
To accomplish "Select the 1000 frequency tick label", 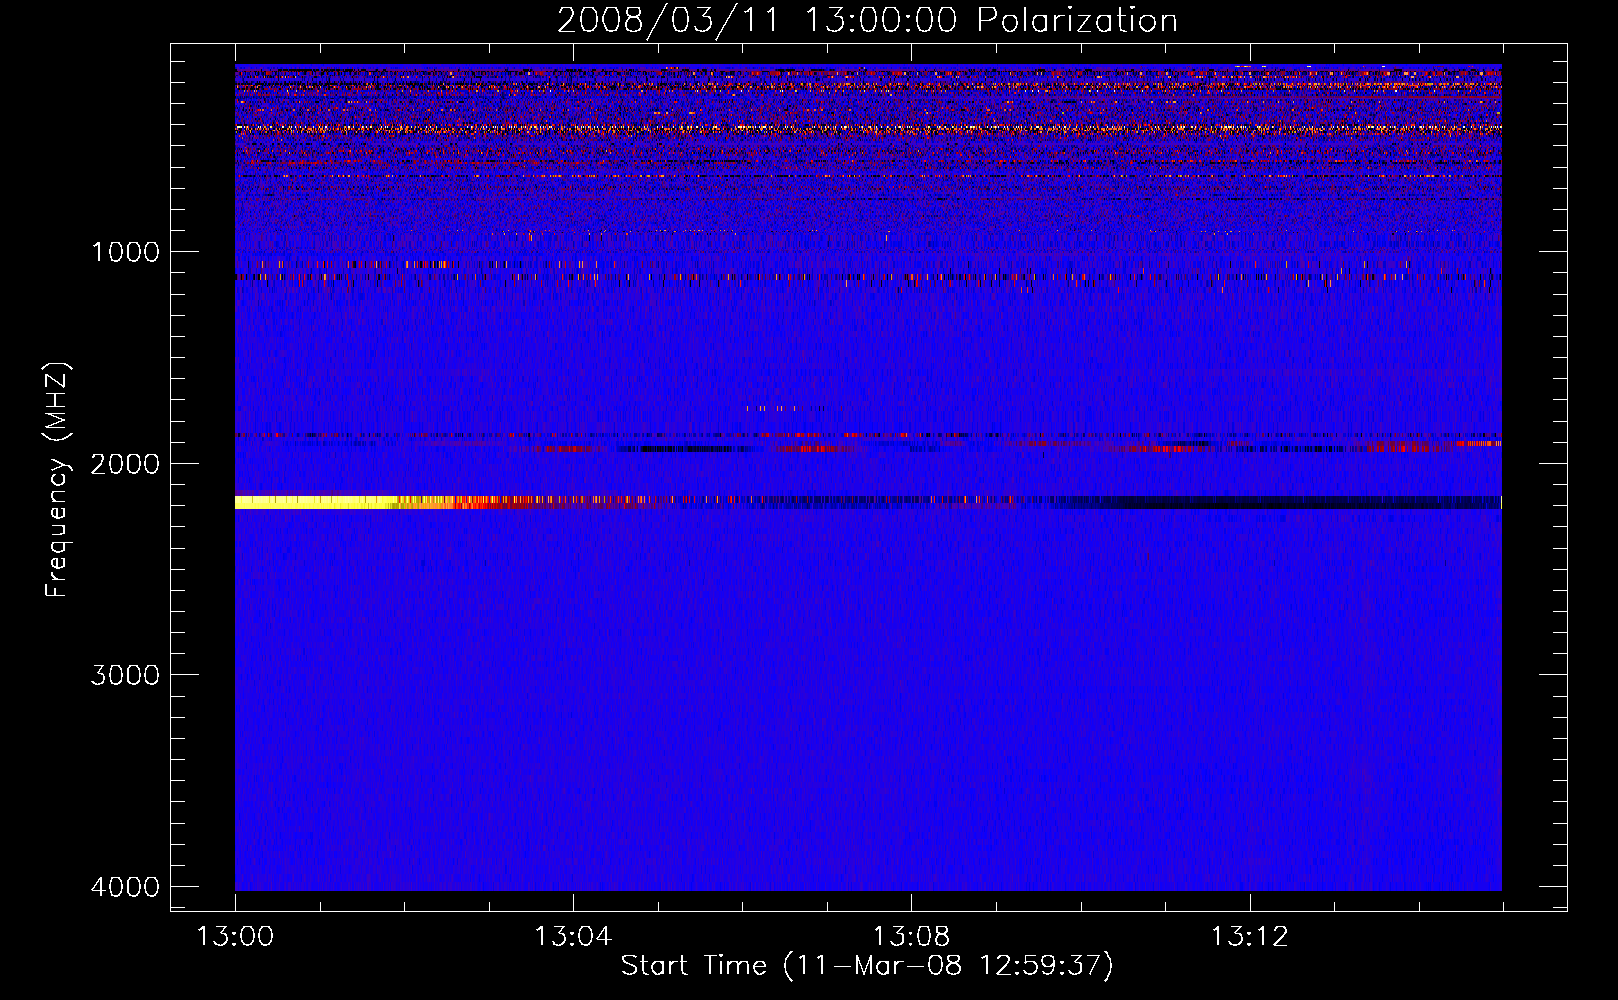I will (x=125, y=252).
